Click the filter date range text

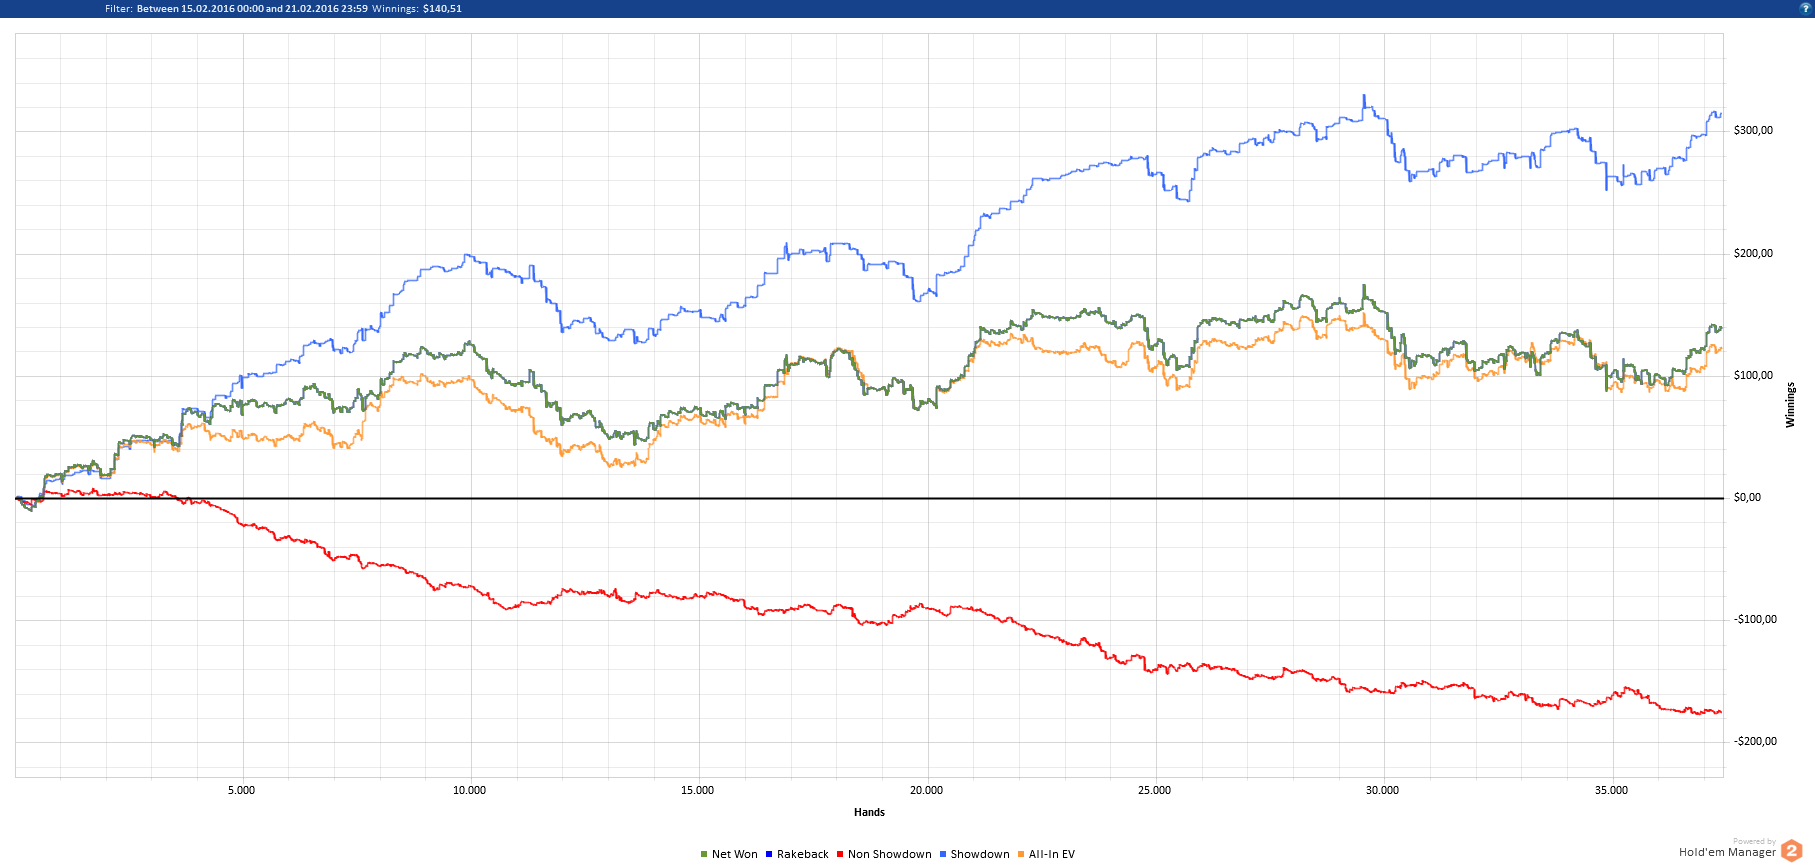click(x=252, y=8)
